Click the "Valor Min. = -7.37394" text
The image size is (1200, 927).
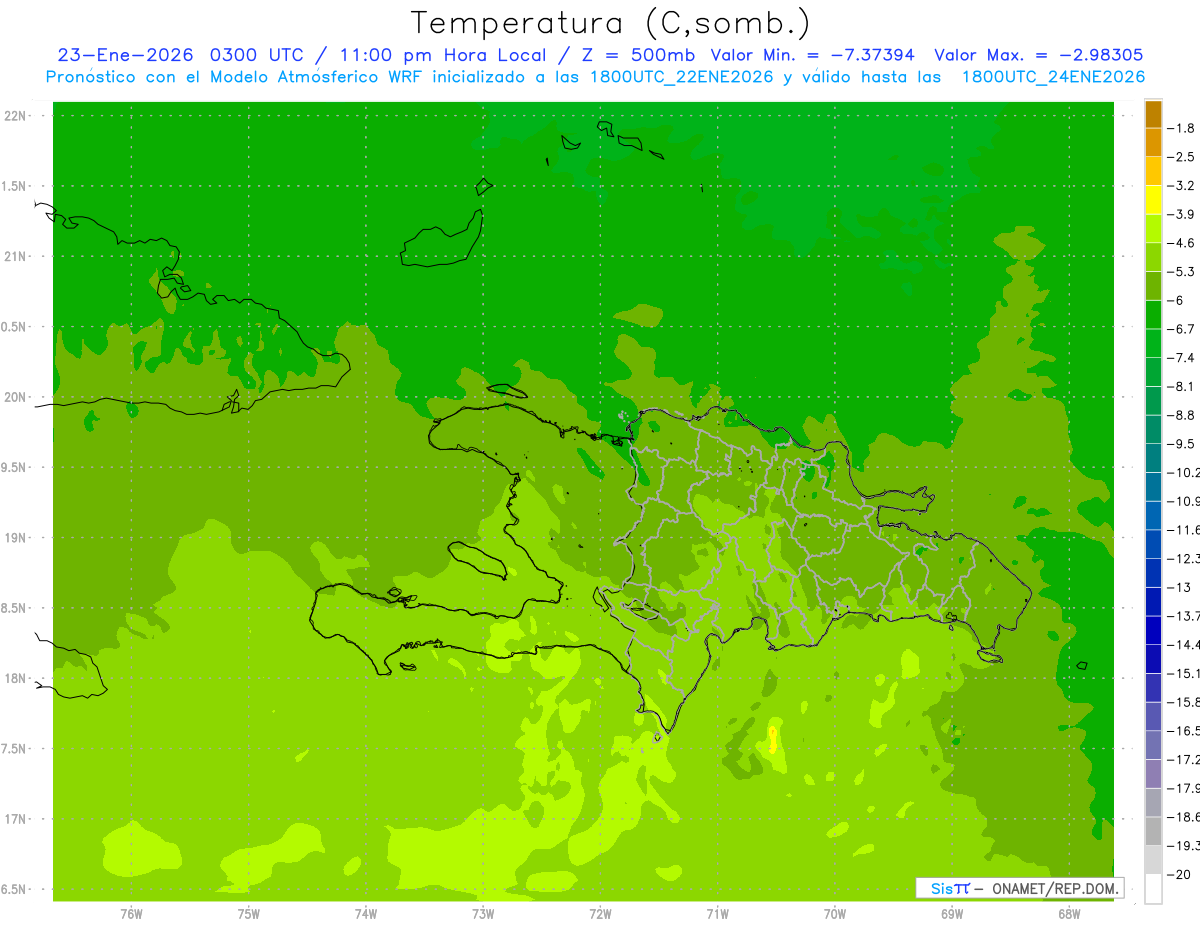coord(812,55)
